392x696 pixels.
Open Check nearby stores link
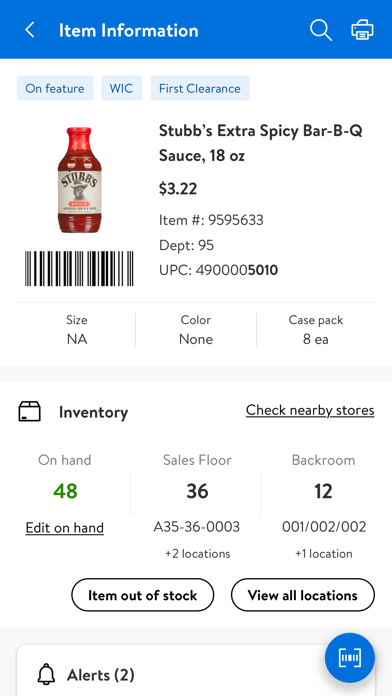coord(310,410)
